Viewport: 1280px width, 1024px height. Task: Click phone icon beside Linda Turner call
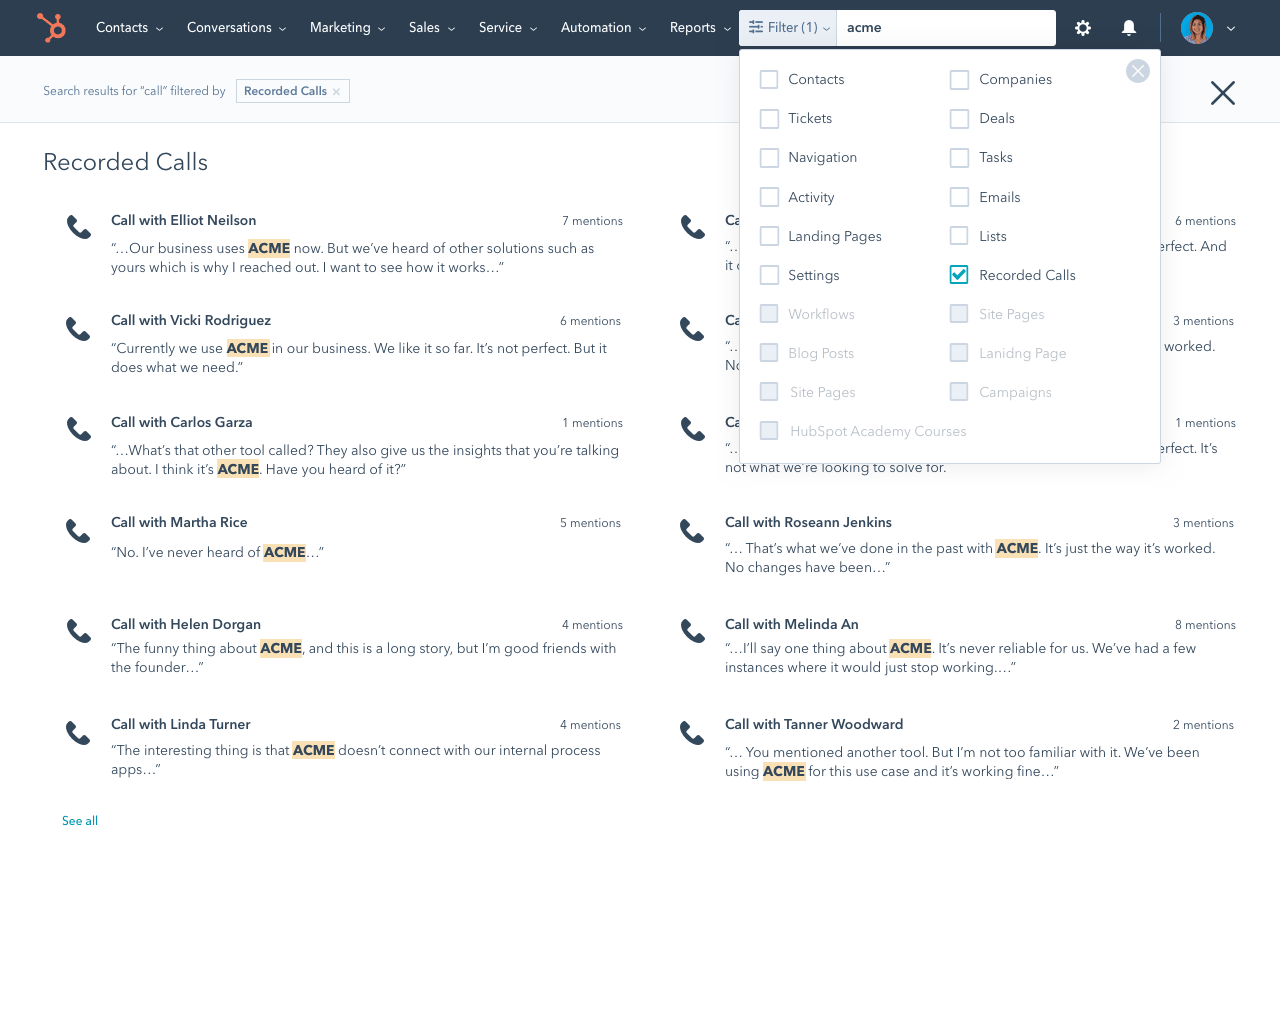[x=79, y=733]
